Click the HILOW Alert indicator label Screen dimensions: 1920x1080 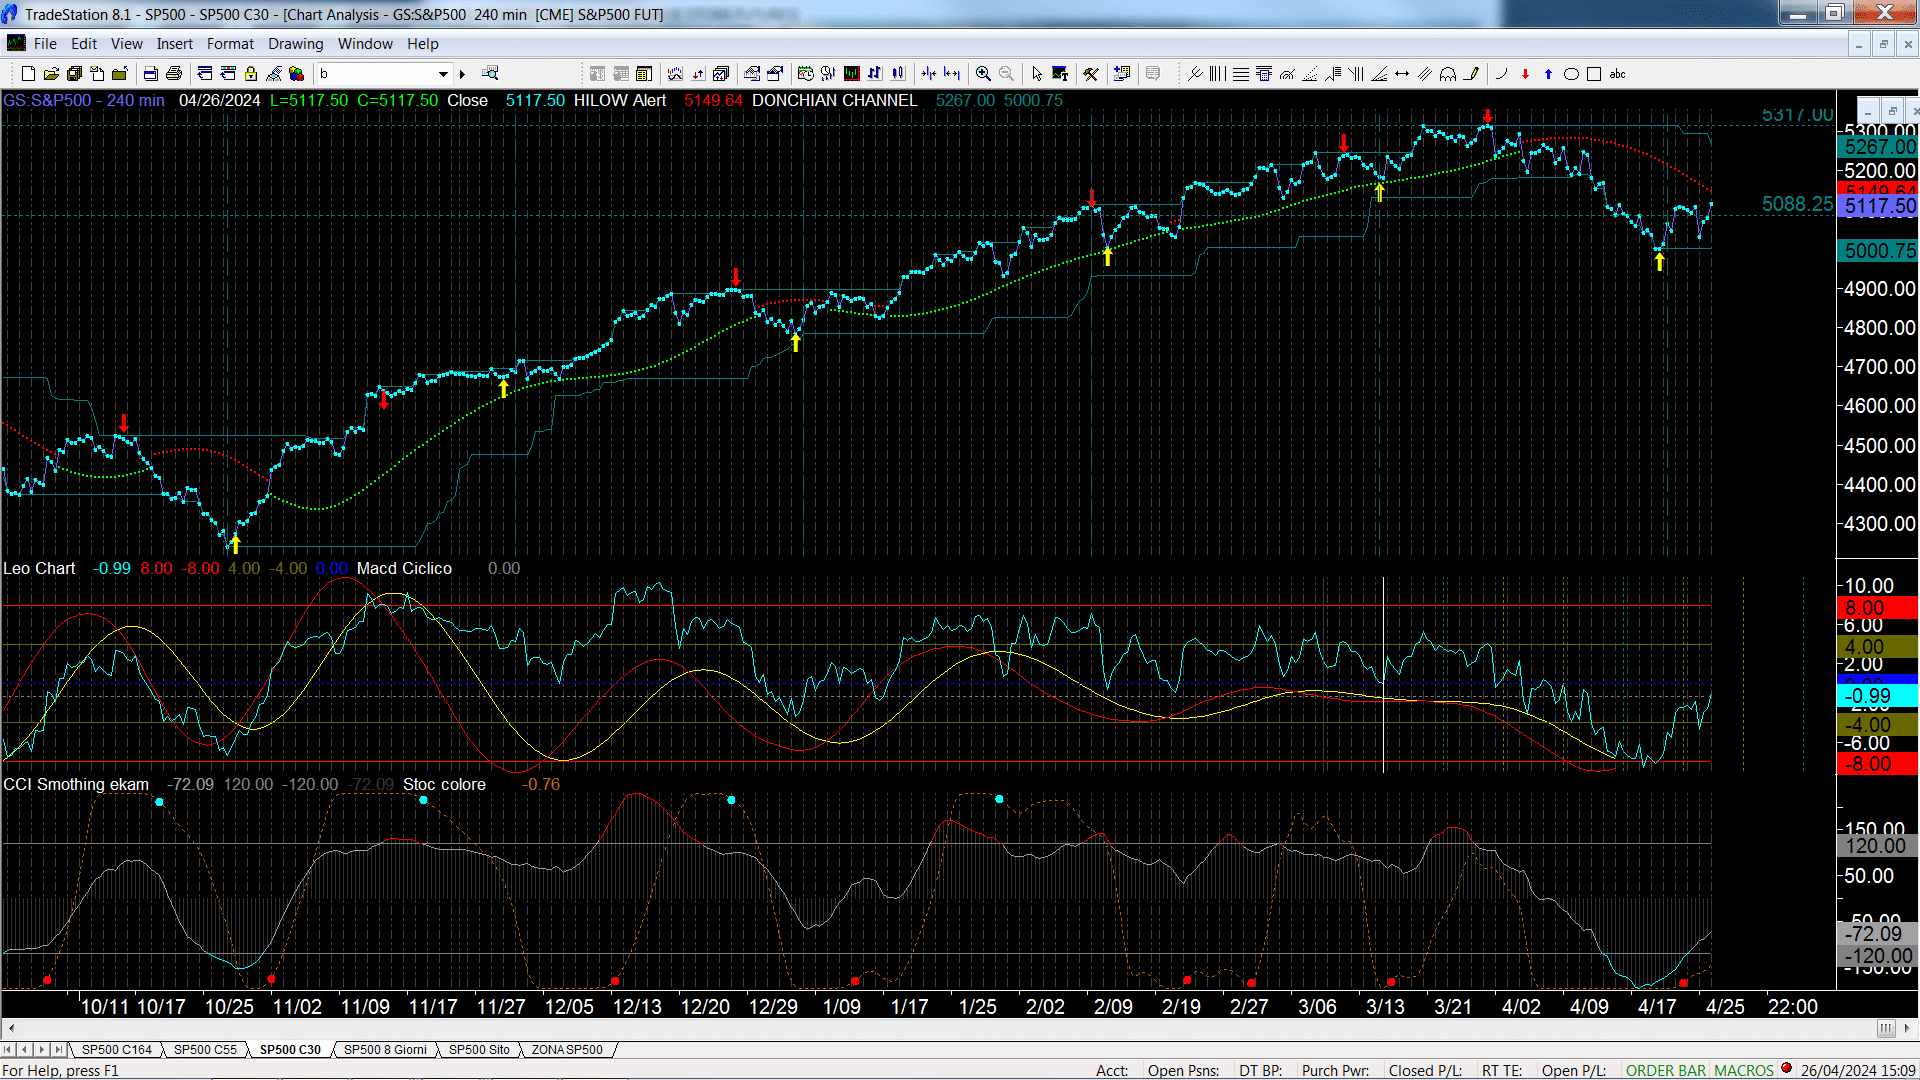[x=620, y=101]
